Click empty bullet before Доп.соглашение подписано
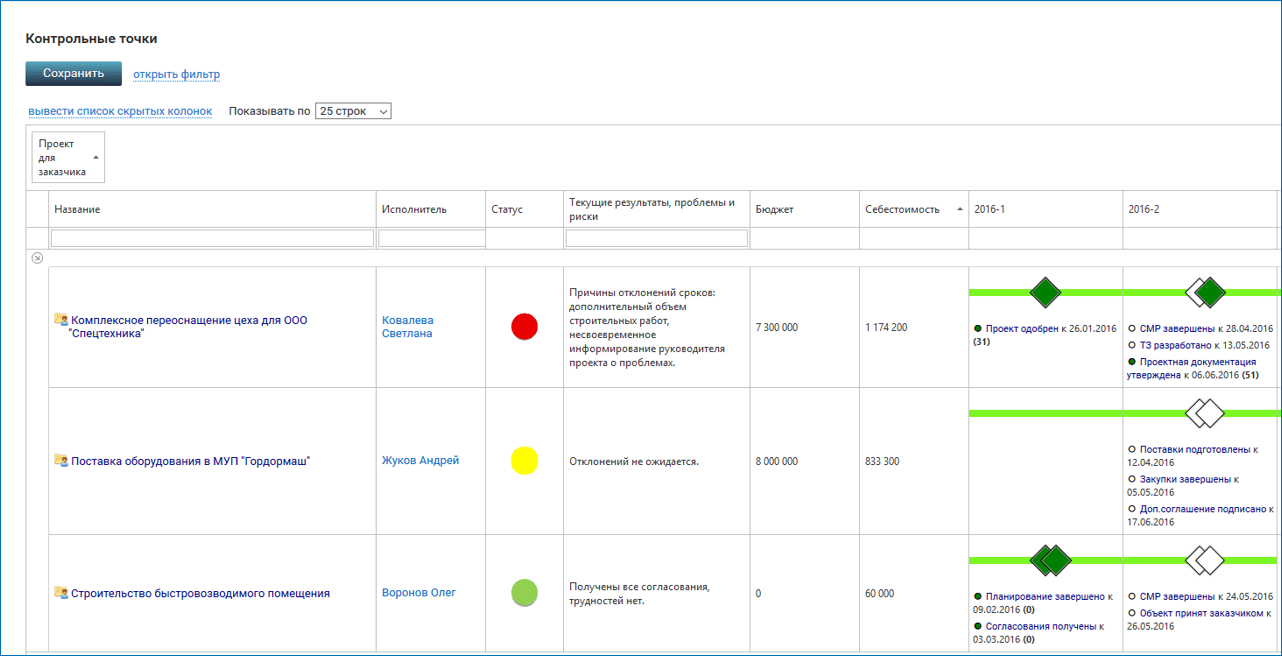This screenshot has height=656, width=1282. [x=1132, y=509]
